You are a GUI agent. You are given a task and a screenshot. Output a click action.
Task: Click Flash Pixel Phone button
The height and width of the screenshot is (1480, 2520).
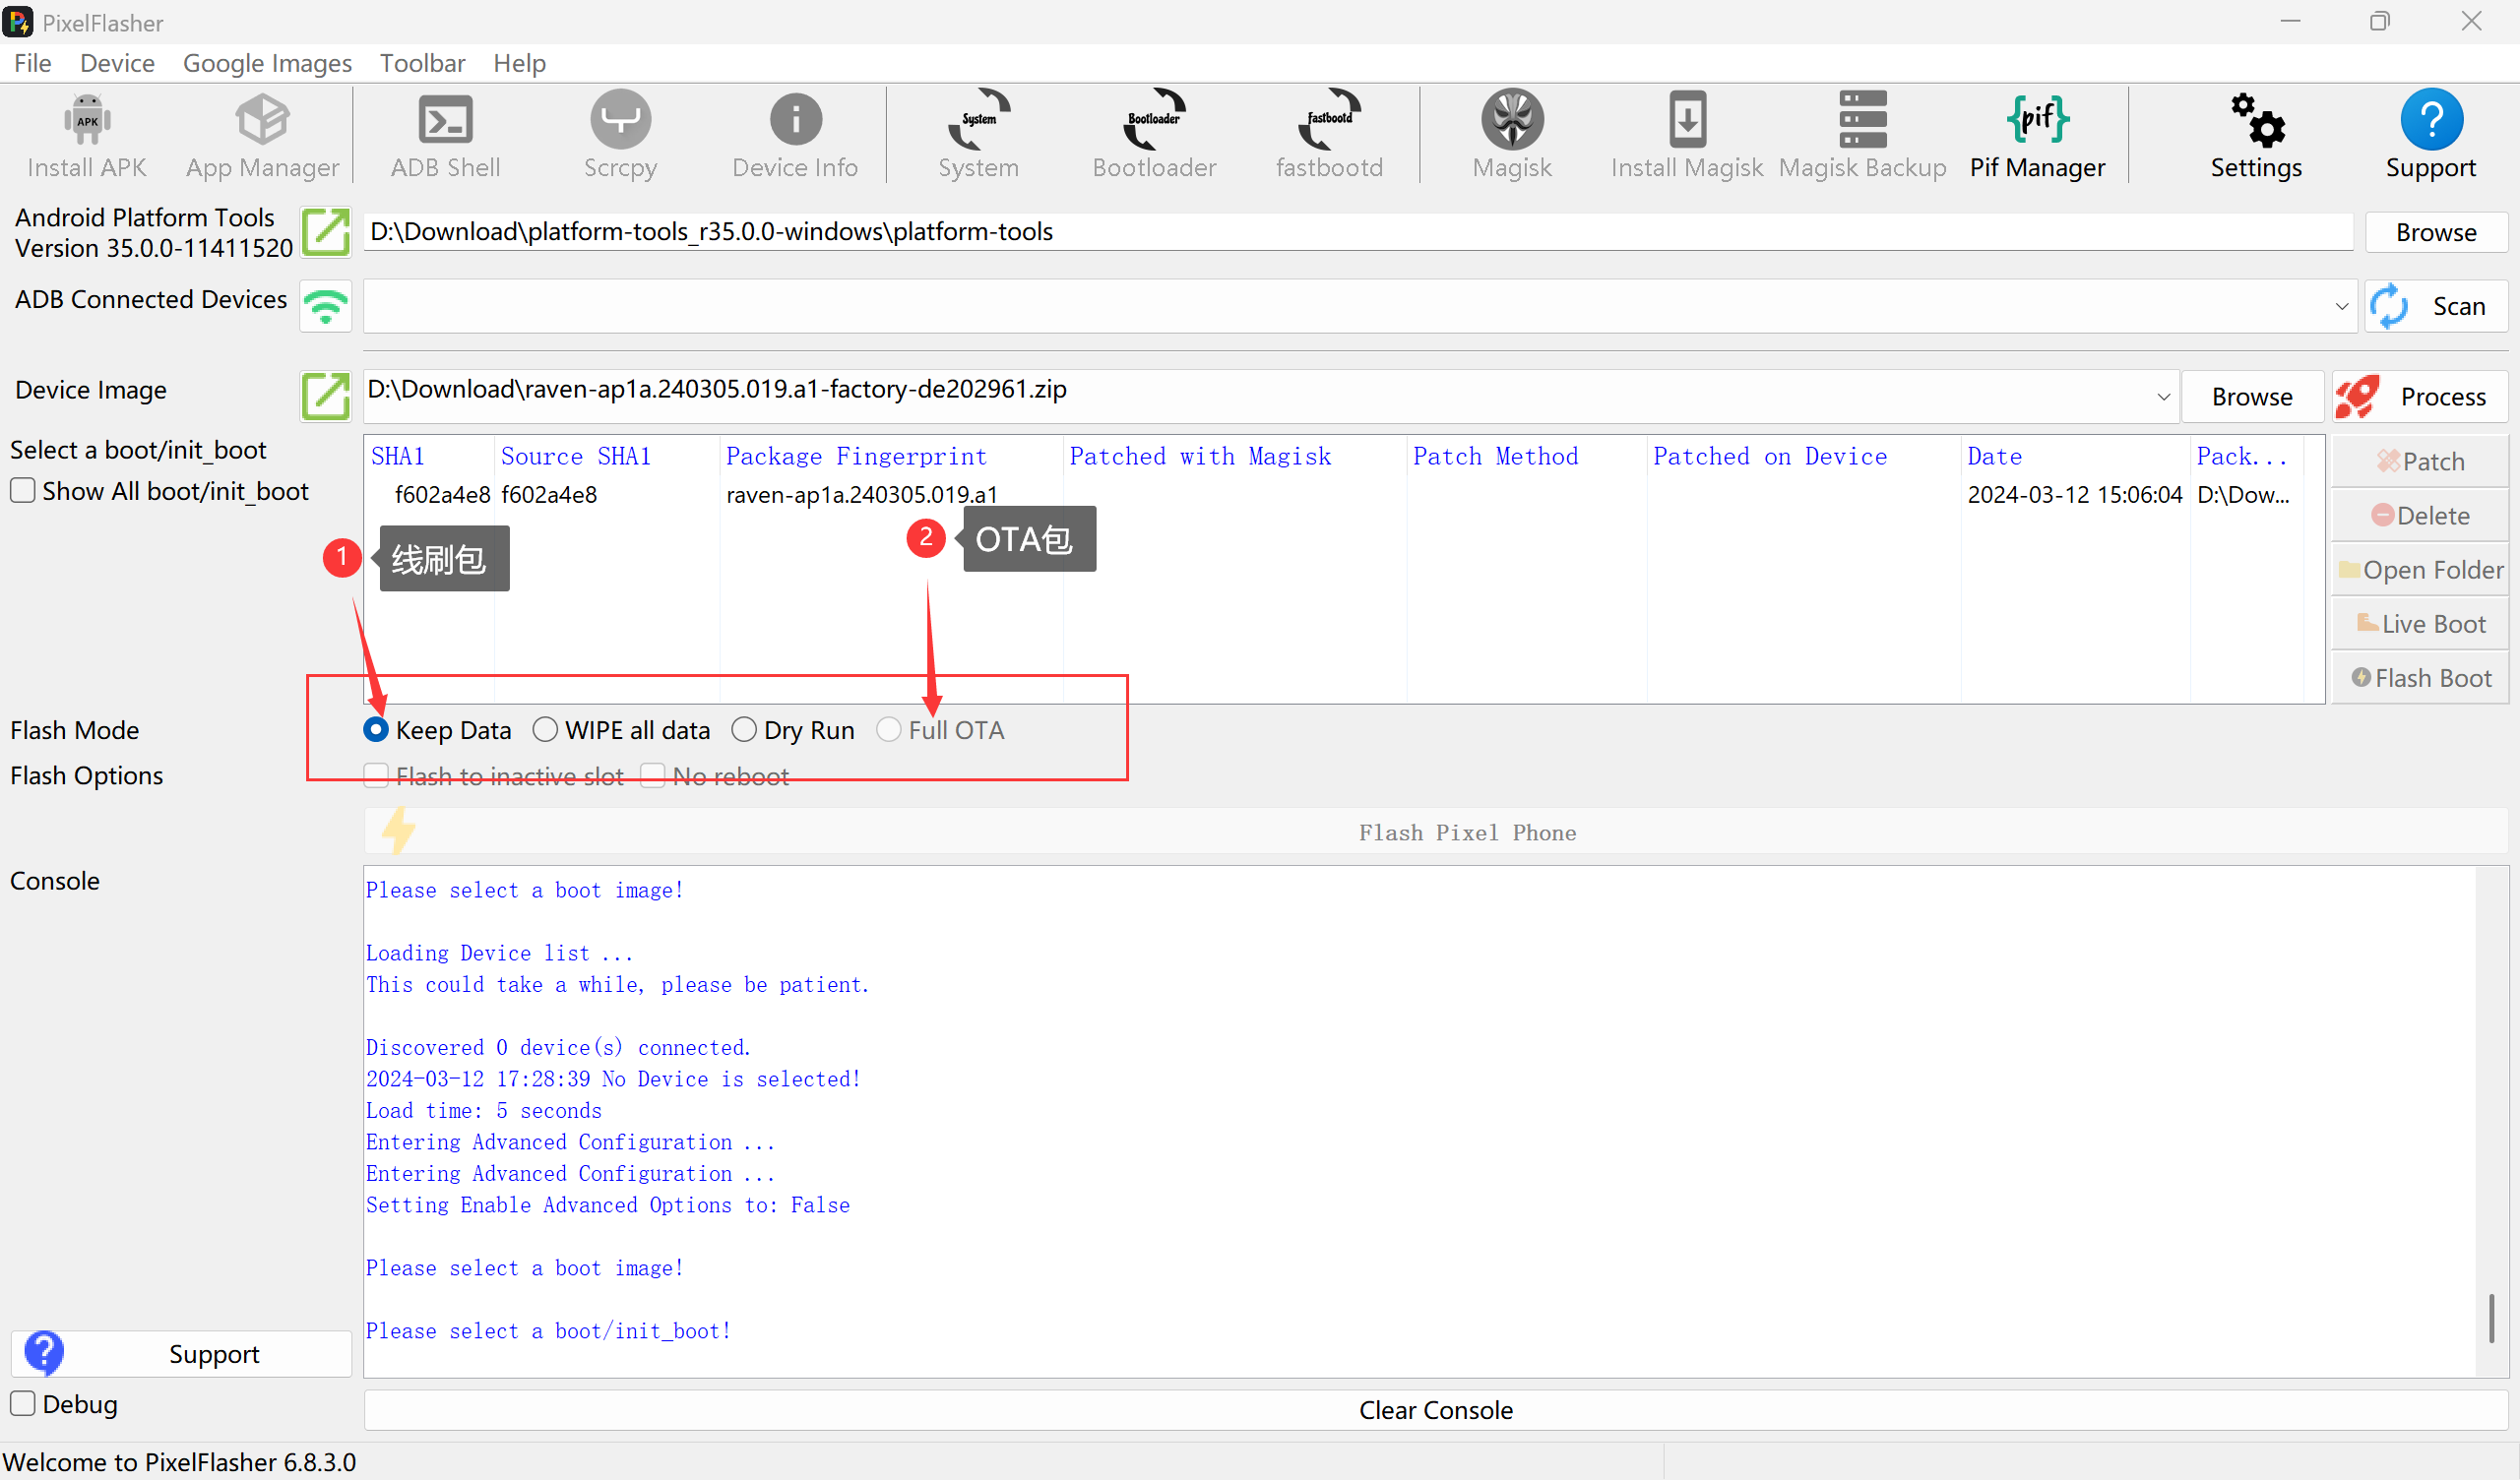click(x=1436, y=832)
